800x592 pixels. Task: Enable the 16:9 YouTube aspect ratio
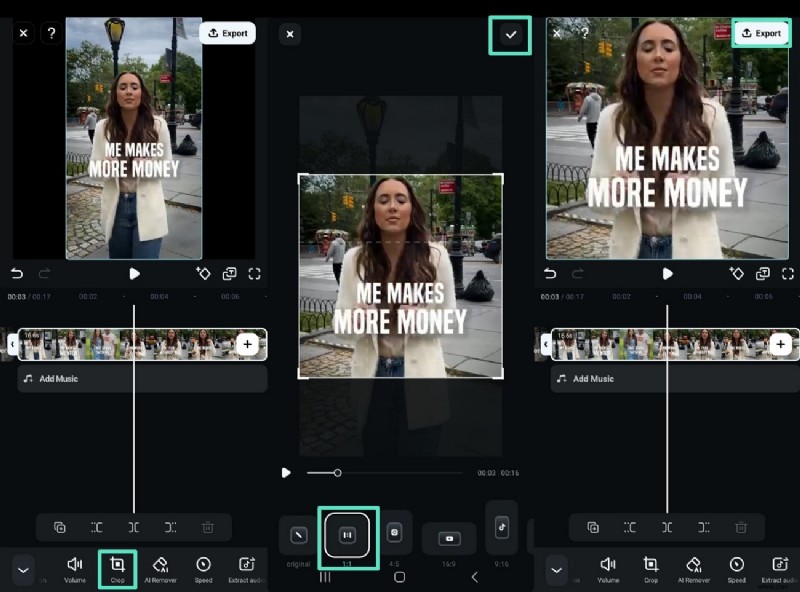click(x=448, y=540)
